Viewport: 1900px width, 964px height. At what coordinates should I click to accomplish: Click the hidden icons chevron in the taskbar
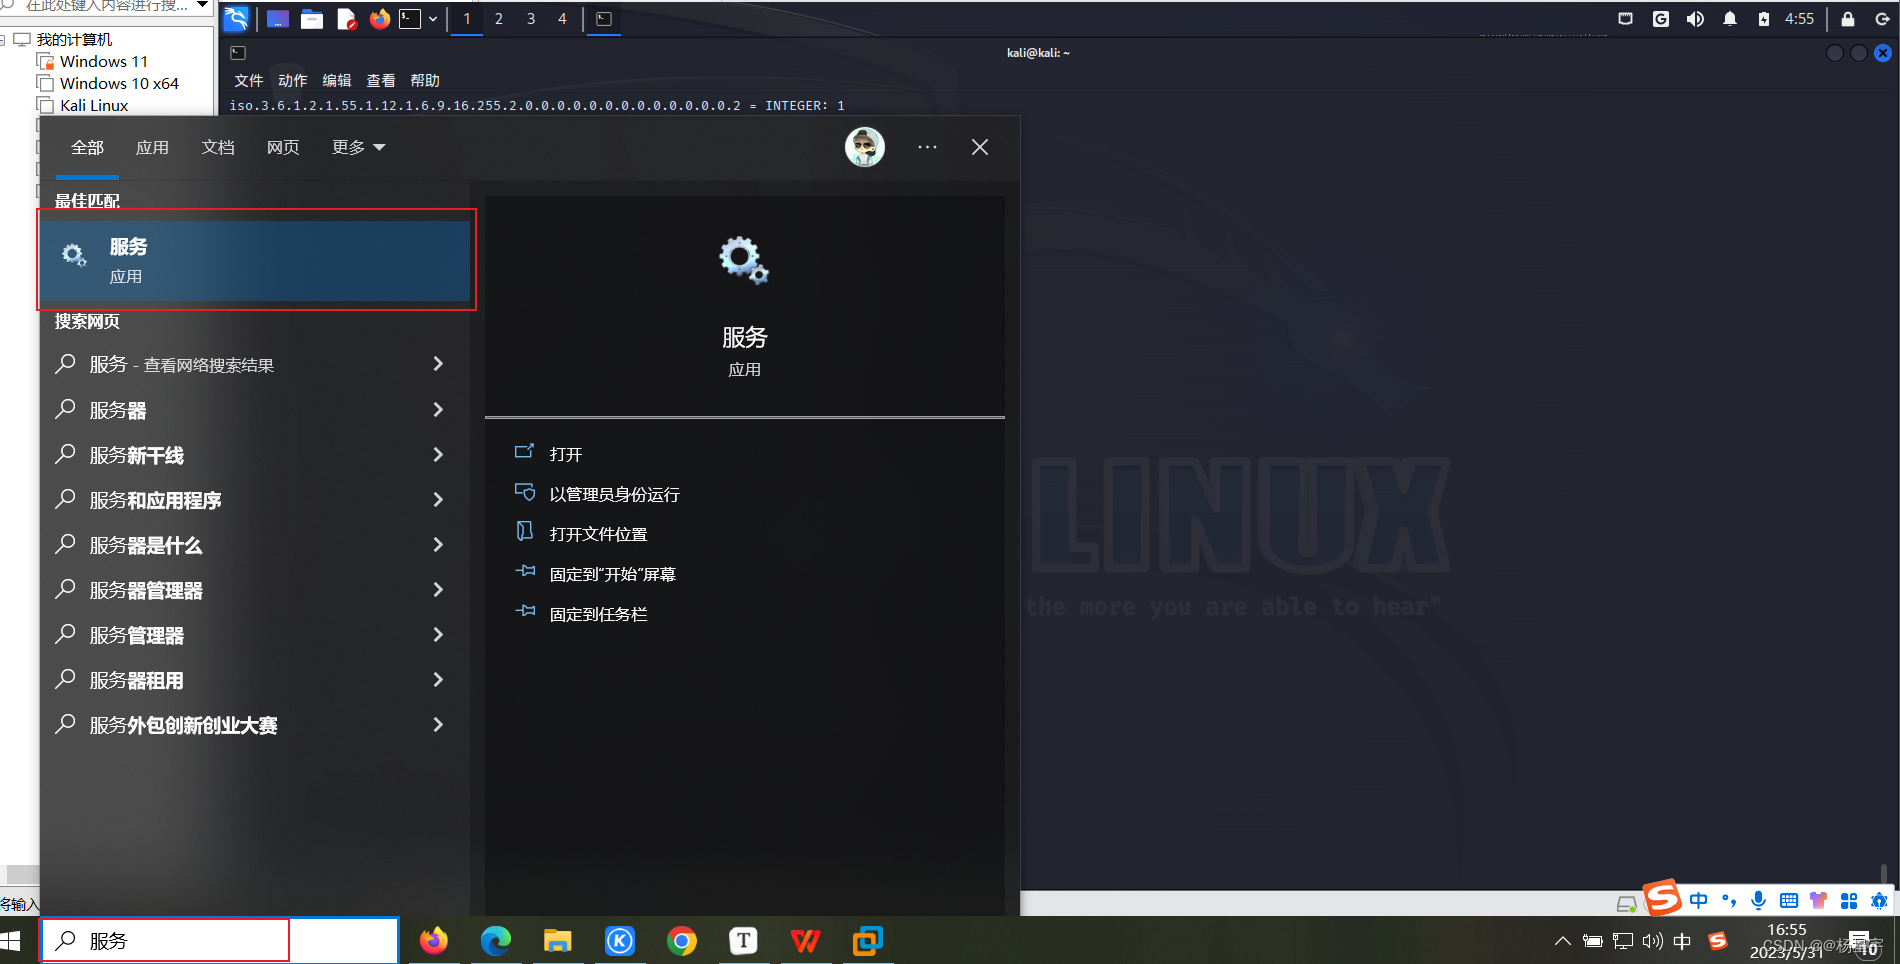pos(1562,940)
